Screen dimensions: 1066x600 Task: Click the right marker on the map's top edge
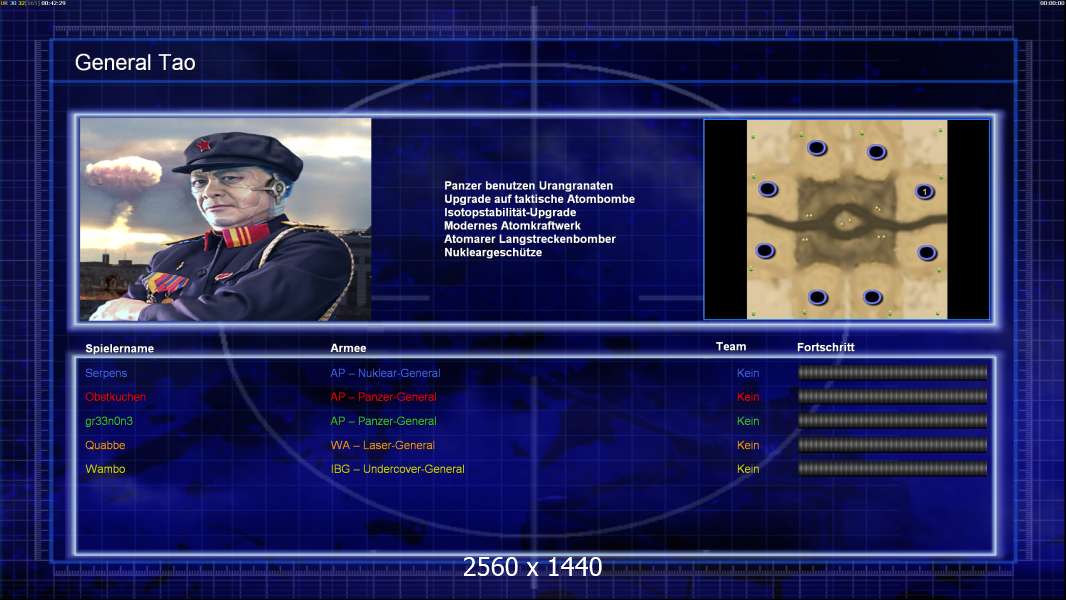tap(876, 152)
